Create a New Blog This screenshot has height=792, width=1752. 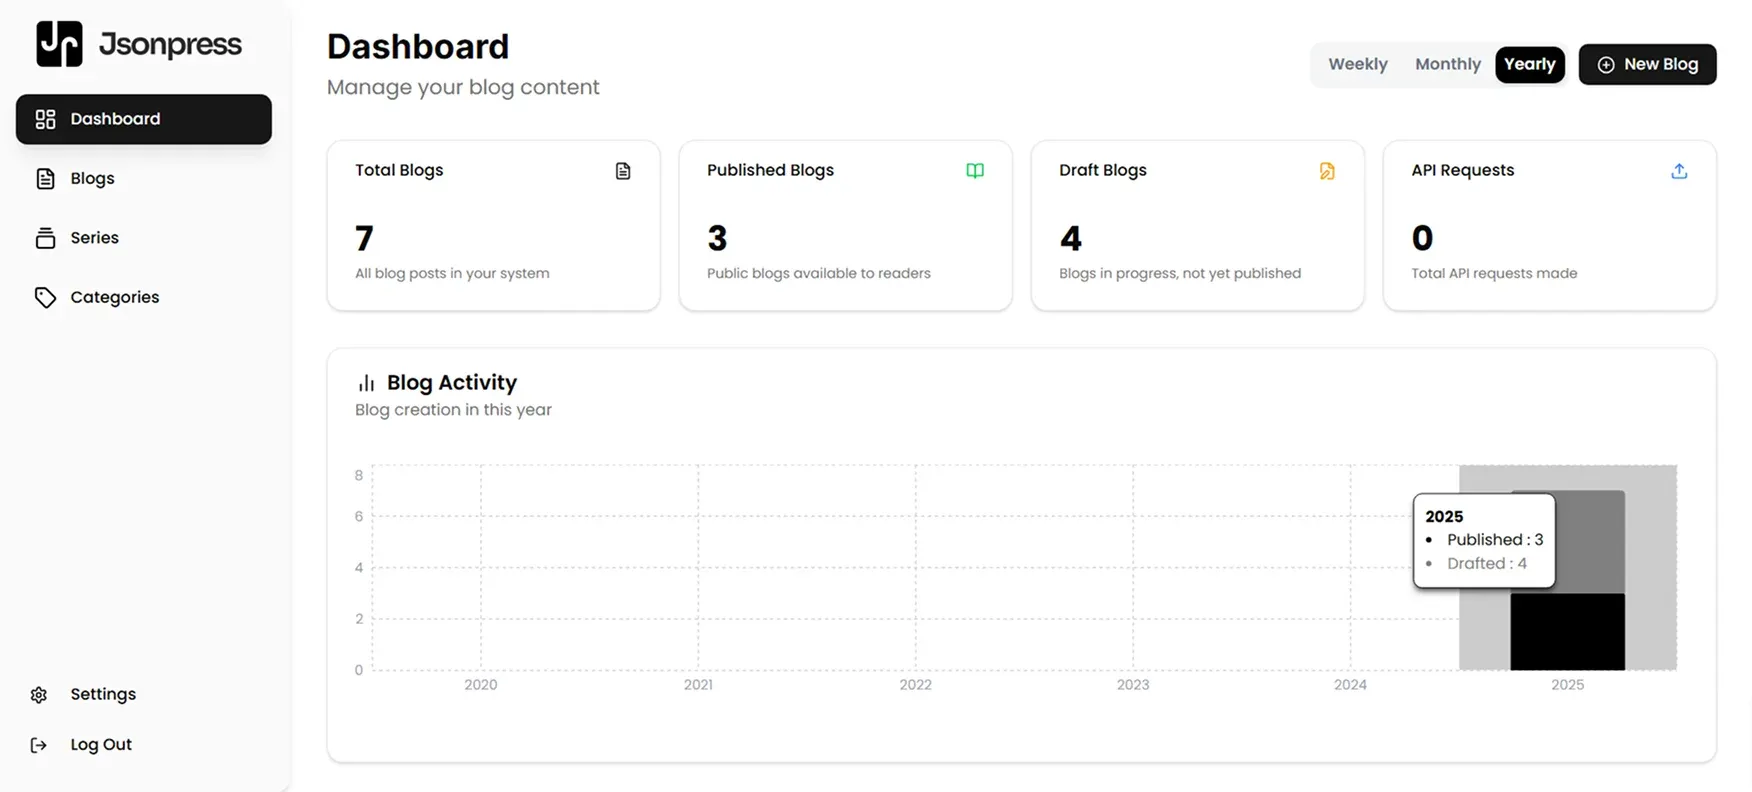coord(1647,64)
